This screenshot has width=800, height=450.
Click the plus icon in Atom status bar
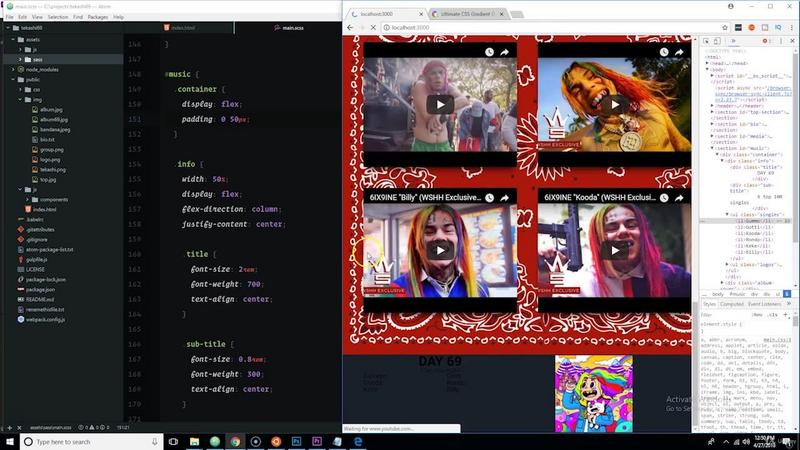(9, 428)
